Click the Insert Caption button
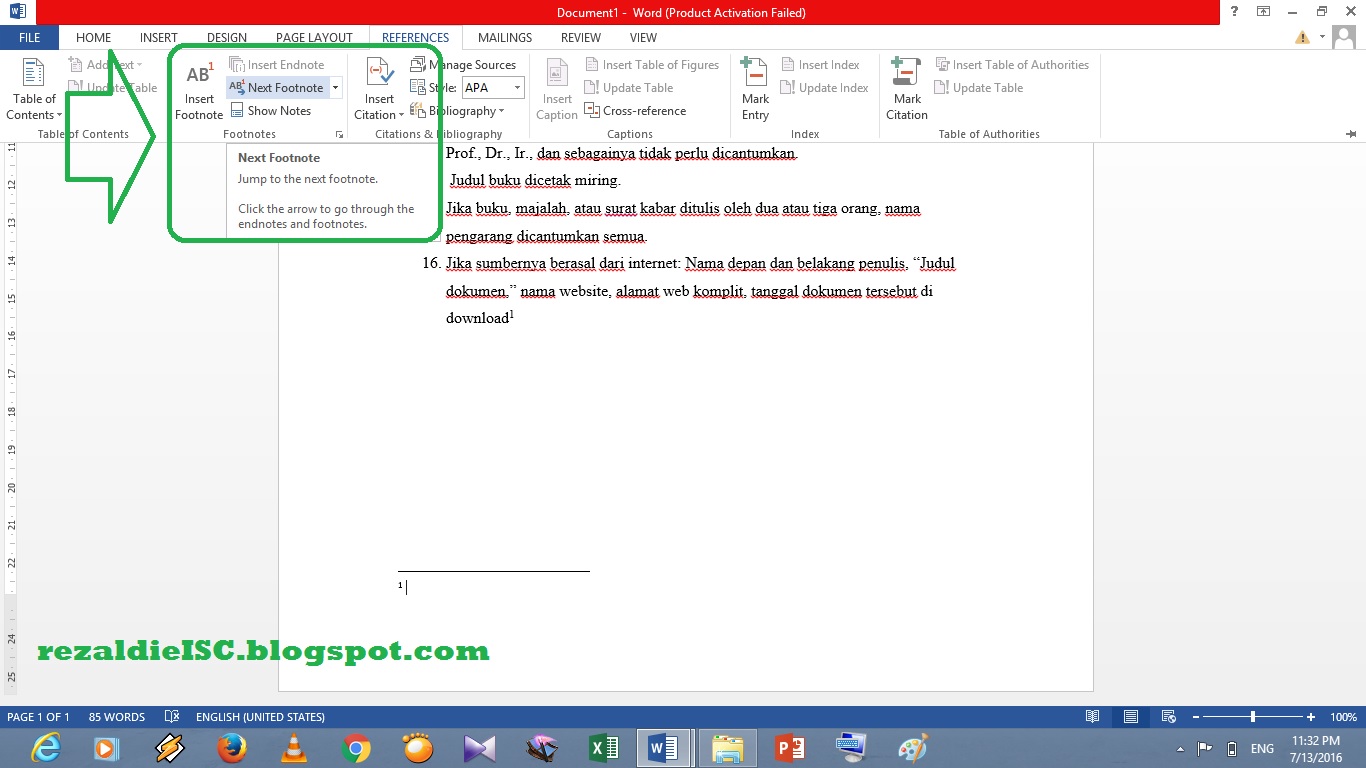 (x=557, y=90)
